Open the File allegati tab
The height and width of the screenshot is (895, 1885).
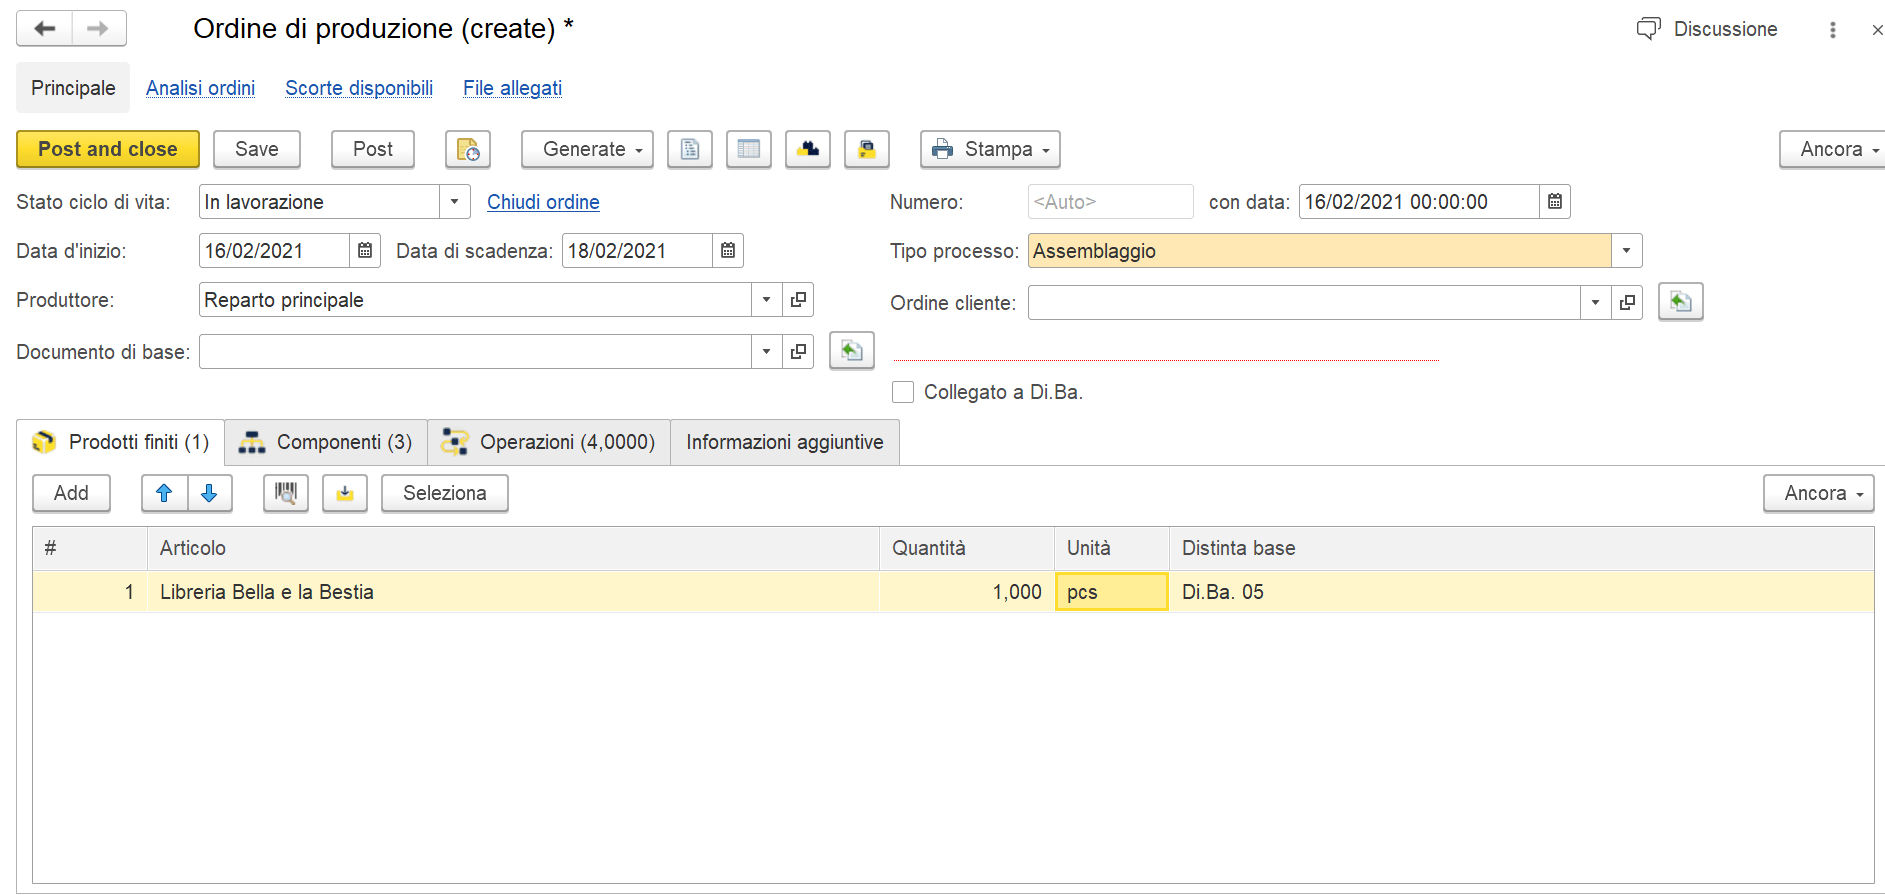[x=512, y=88]
